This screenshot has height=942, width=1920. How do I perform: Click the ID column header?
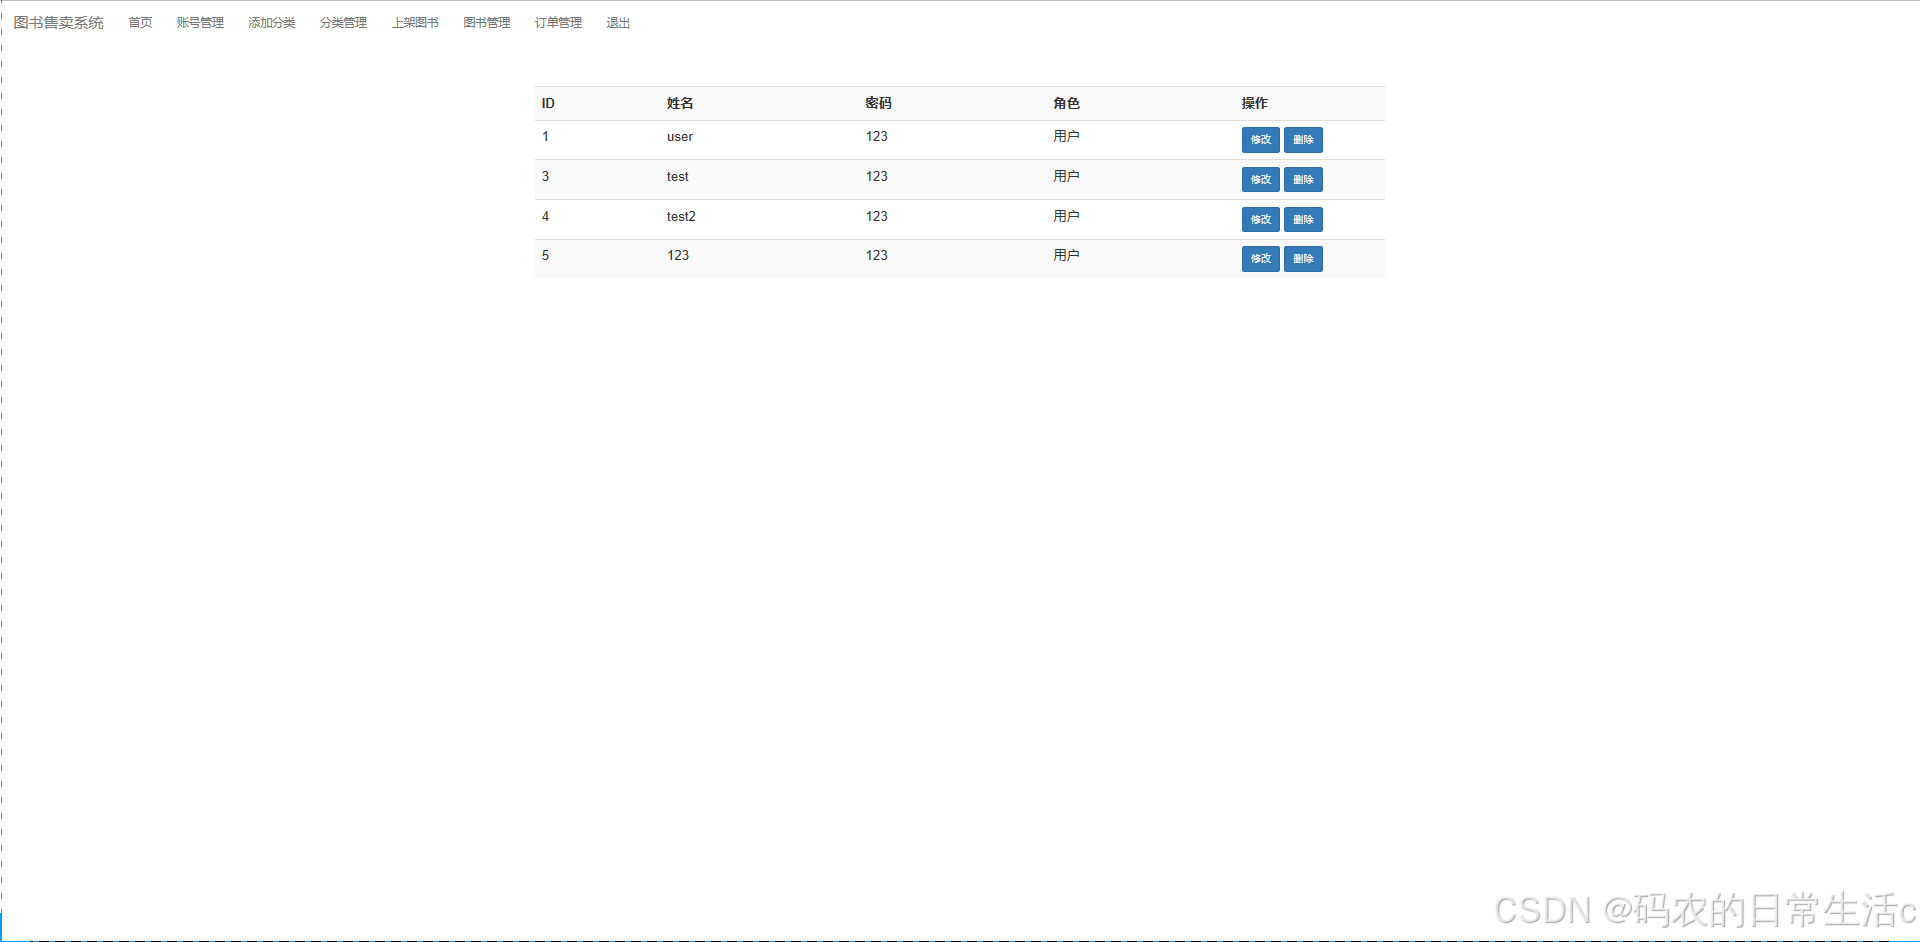pyautogui.click(x=547, y=103)
